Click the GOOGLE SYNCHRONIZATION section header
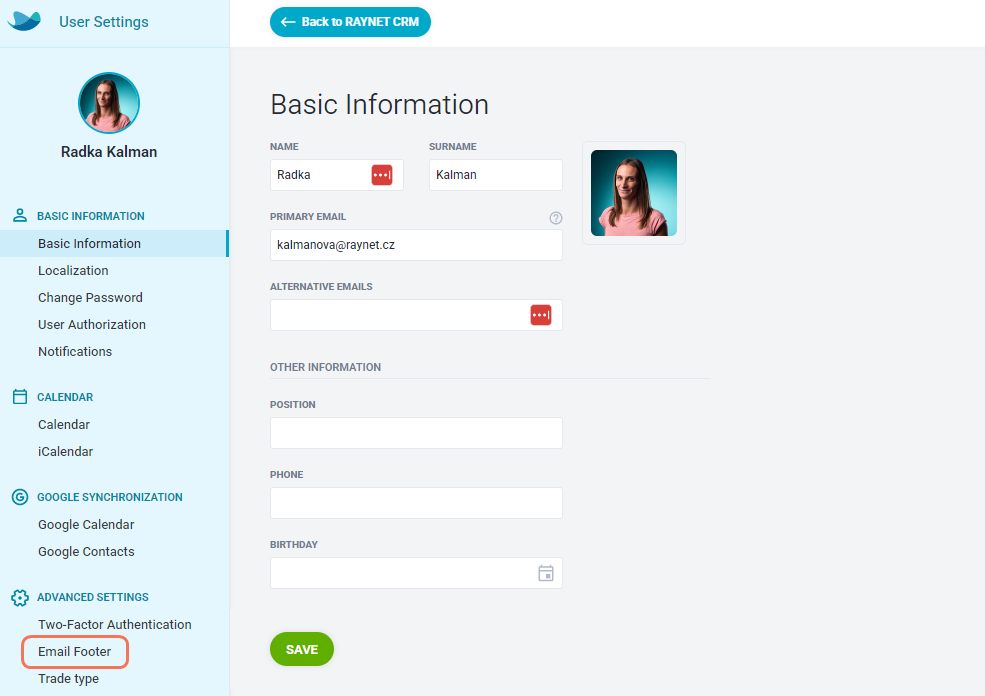Image resolution: width=985 pixels, height=696 pixels. click(110, 497)
